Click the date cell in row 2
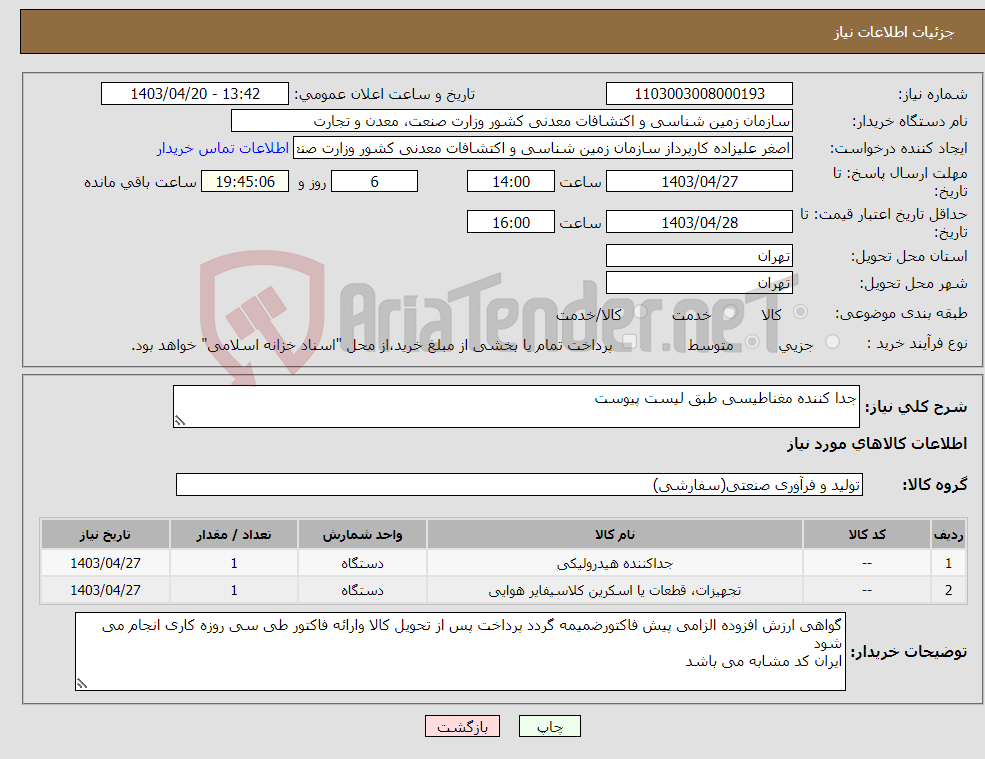The width and height of the screenshot is (985, 759). tap(106, 590)
